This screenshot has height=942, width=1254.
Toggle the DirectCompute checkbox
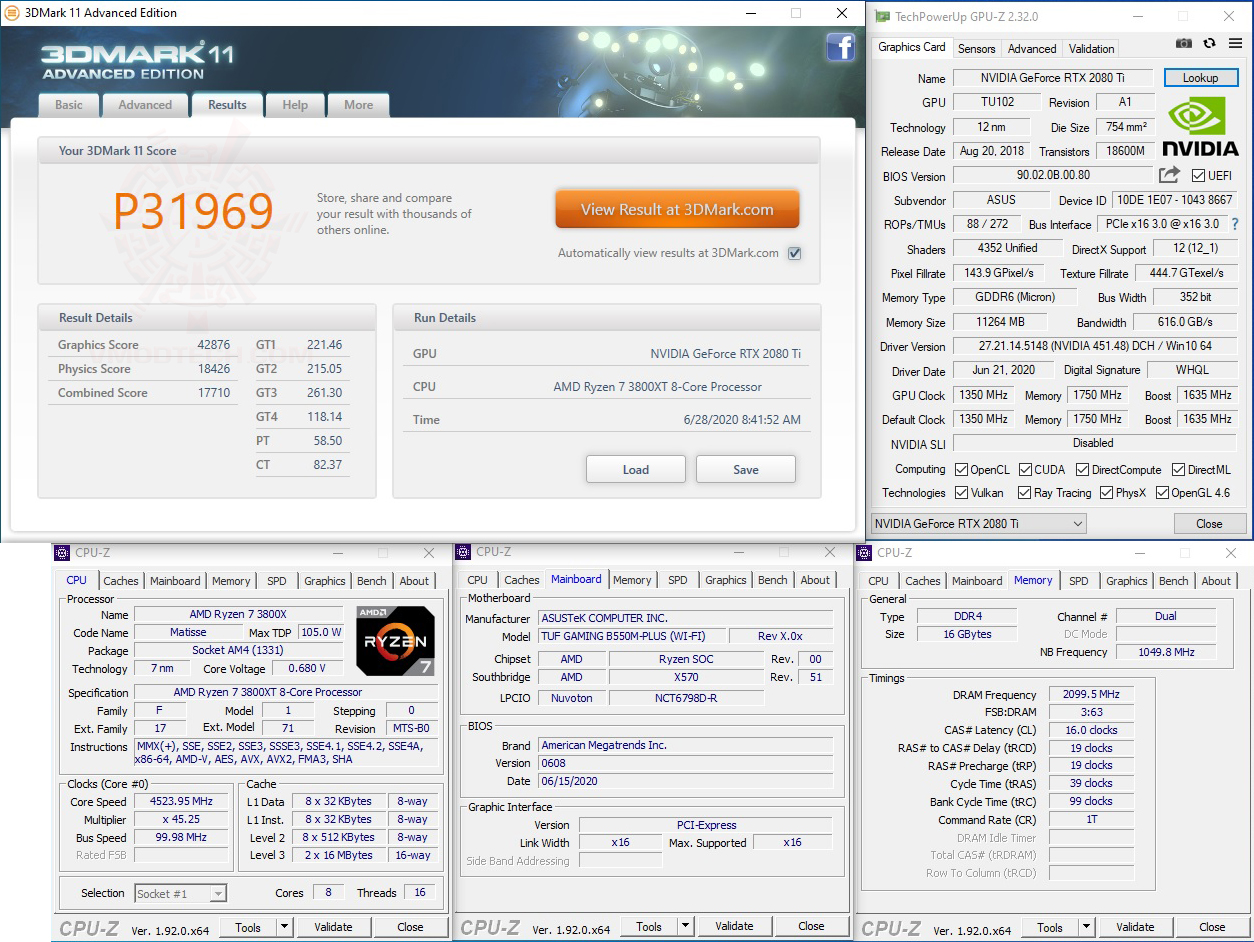1083,470
